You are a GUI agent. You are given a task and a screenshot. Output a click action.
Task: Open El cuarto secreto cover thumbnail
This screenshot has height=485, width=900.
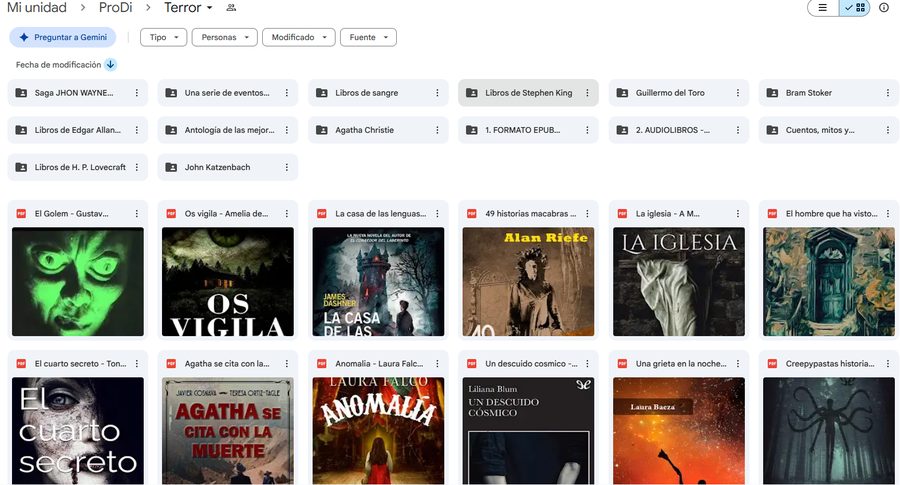click(x=78, y=431)
